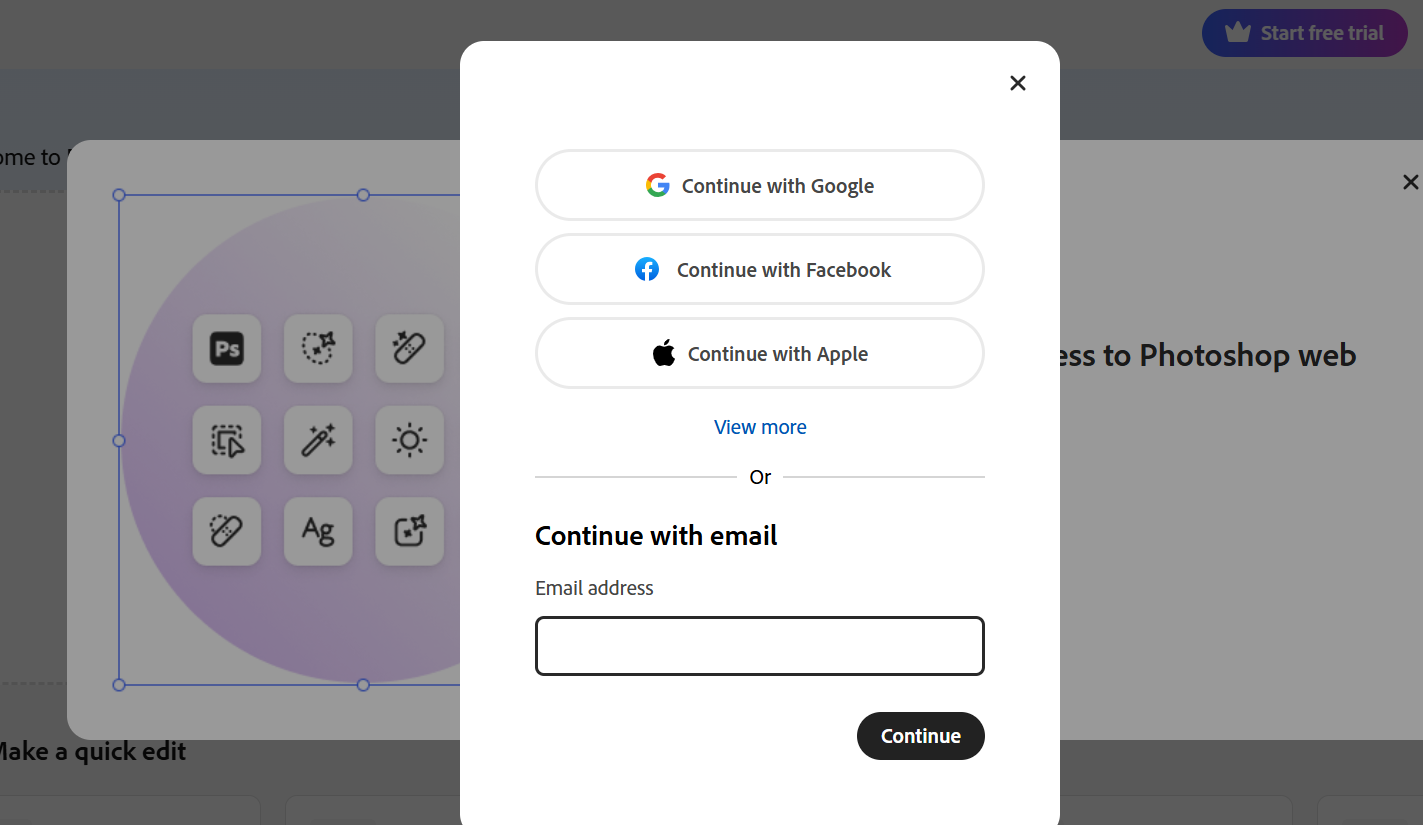Choose the magic wand icon

(x=318, y=440)
